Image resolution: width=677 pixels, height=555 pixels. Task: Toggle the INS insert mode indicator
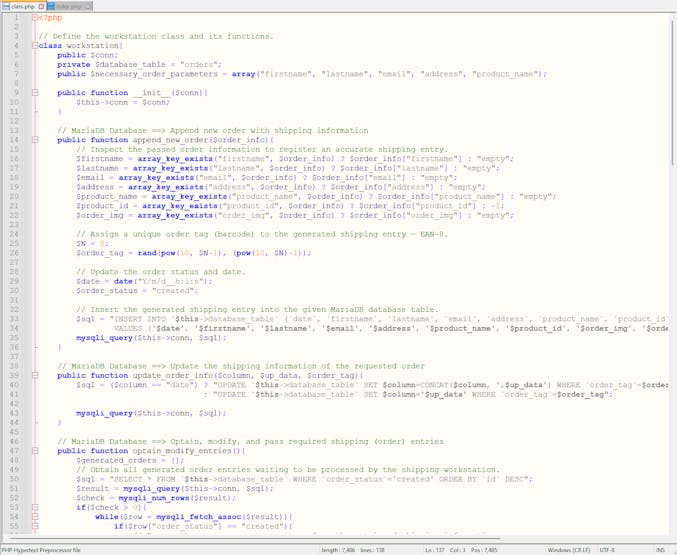tap(660, 549)
